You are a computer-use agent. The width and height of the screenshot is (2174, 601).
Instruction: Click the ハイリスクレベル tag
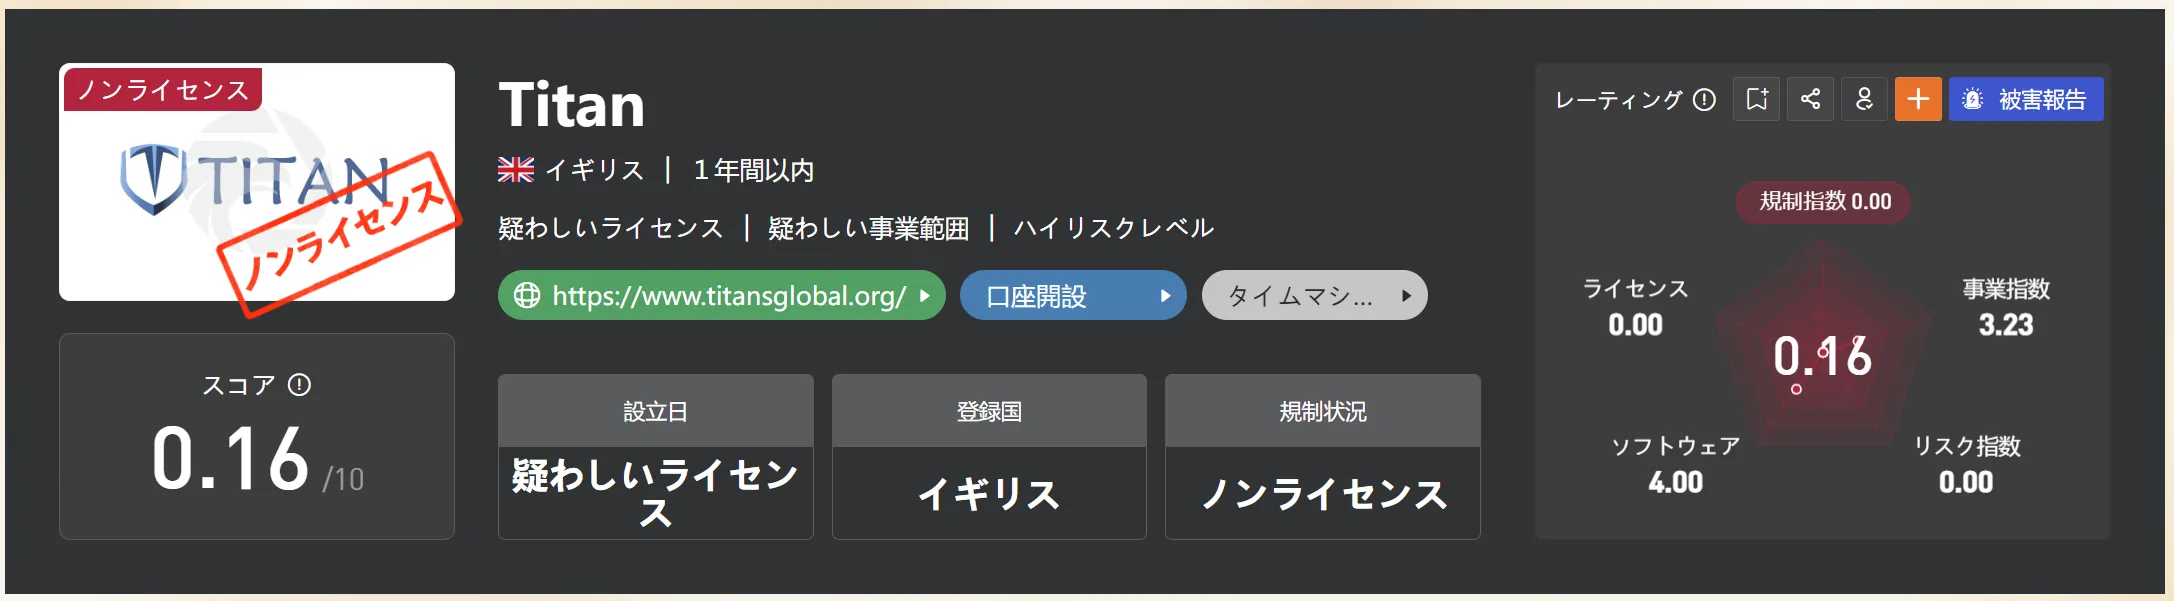[1114, 228]
